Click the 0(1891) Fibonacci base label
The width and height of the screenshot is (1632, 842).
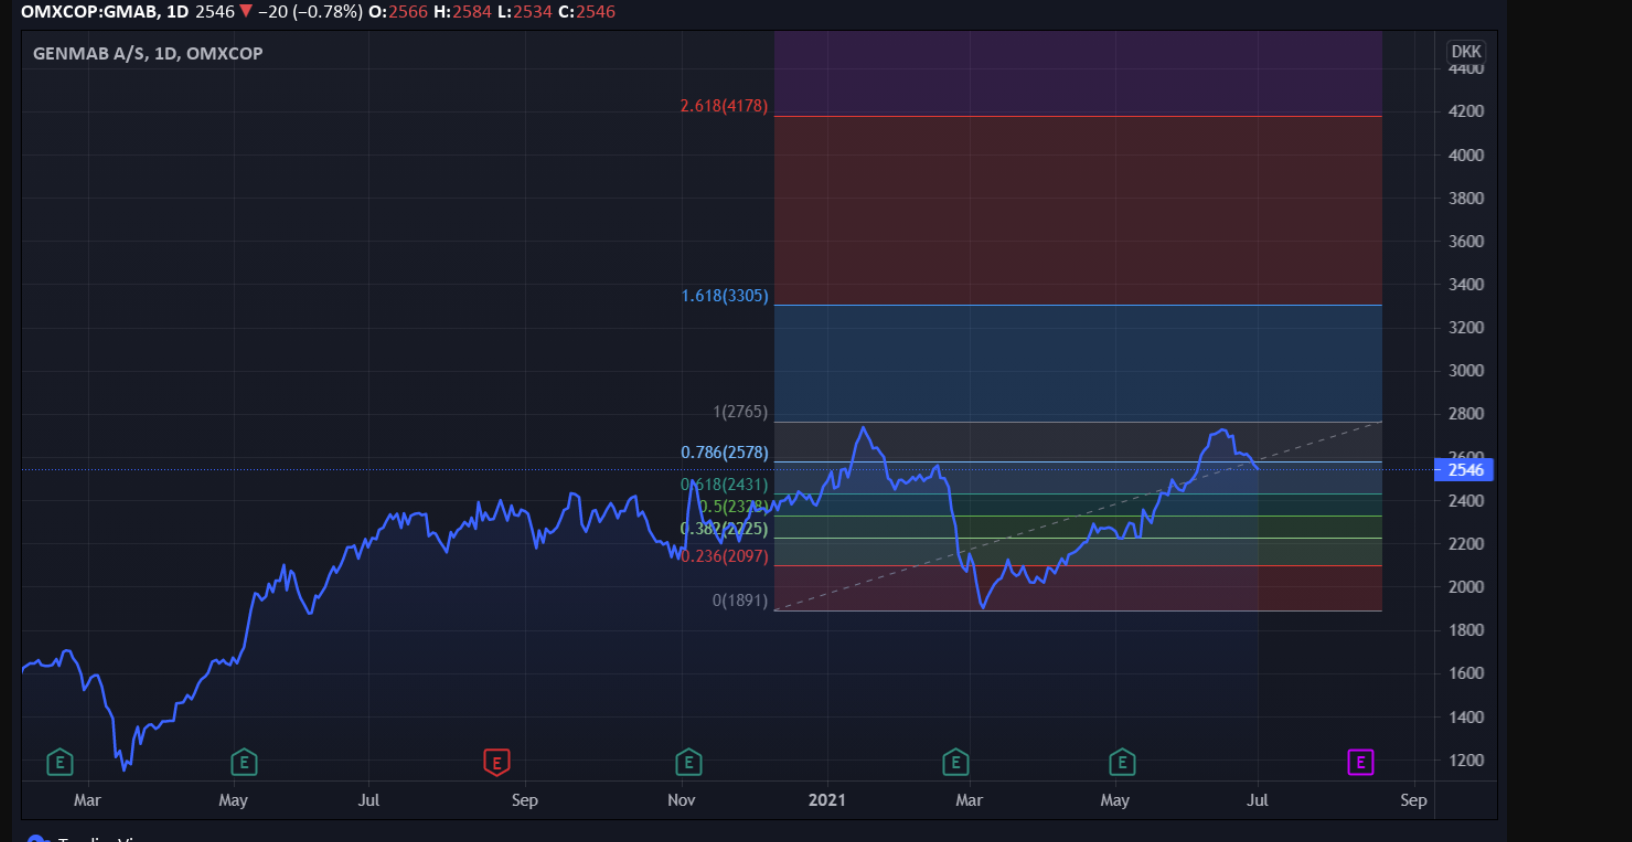(740, 601)
